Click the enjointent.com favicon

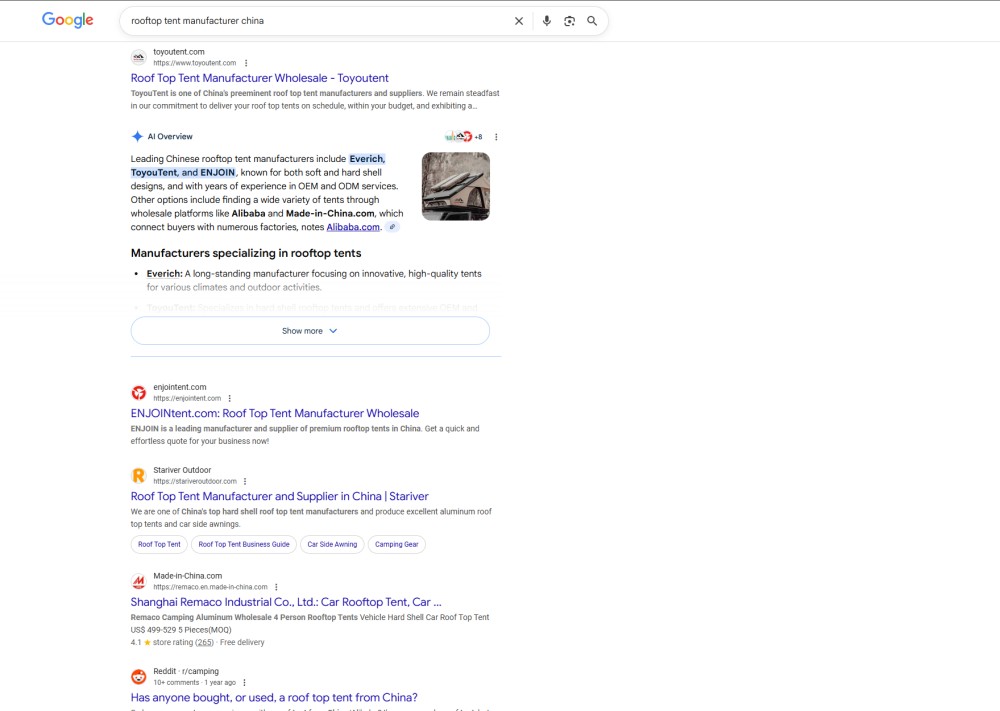click(139, 392)
